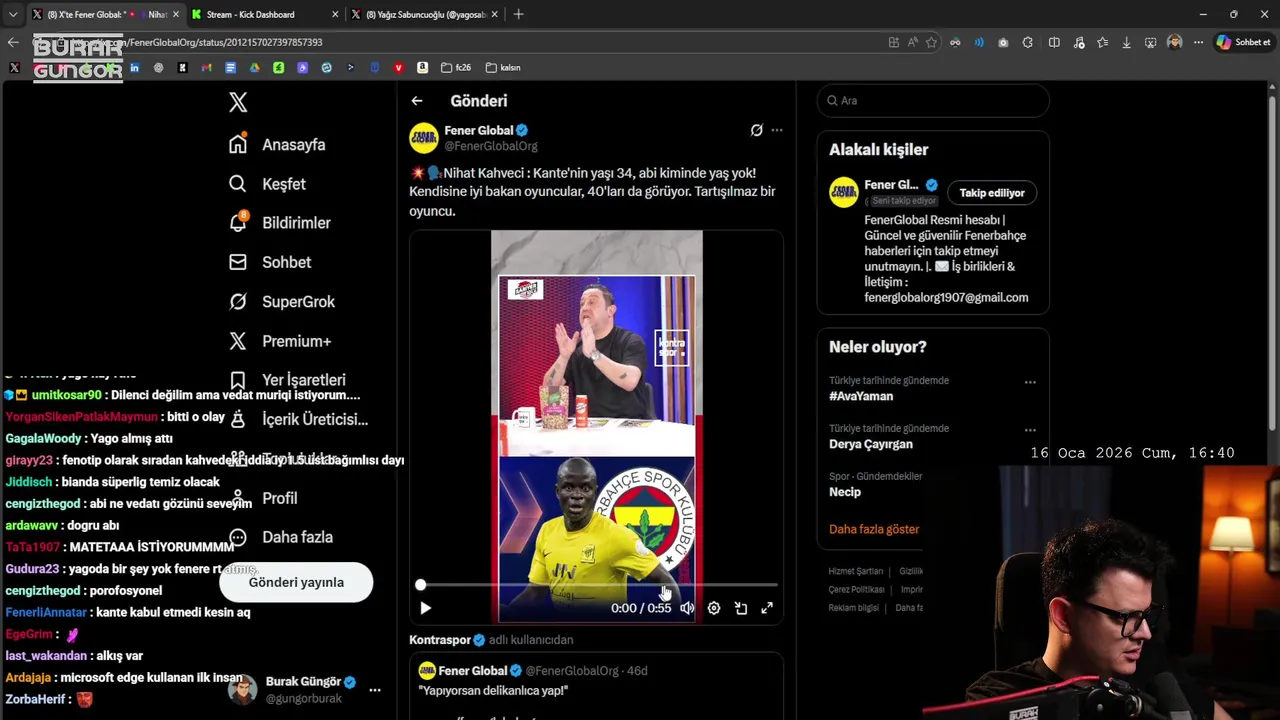1280x720 pixels.
Task: Open the #AvaYaman trend
Action: coord(861,396)
